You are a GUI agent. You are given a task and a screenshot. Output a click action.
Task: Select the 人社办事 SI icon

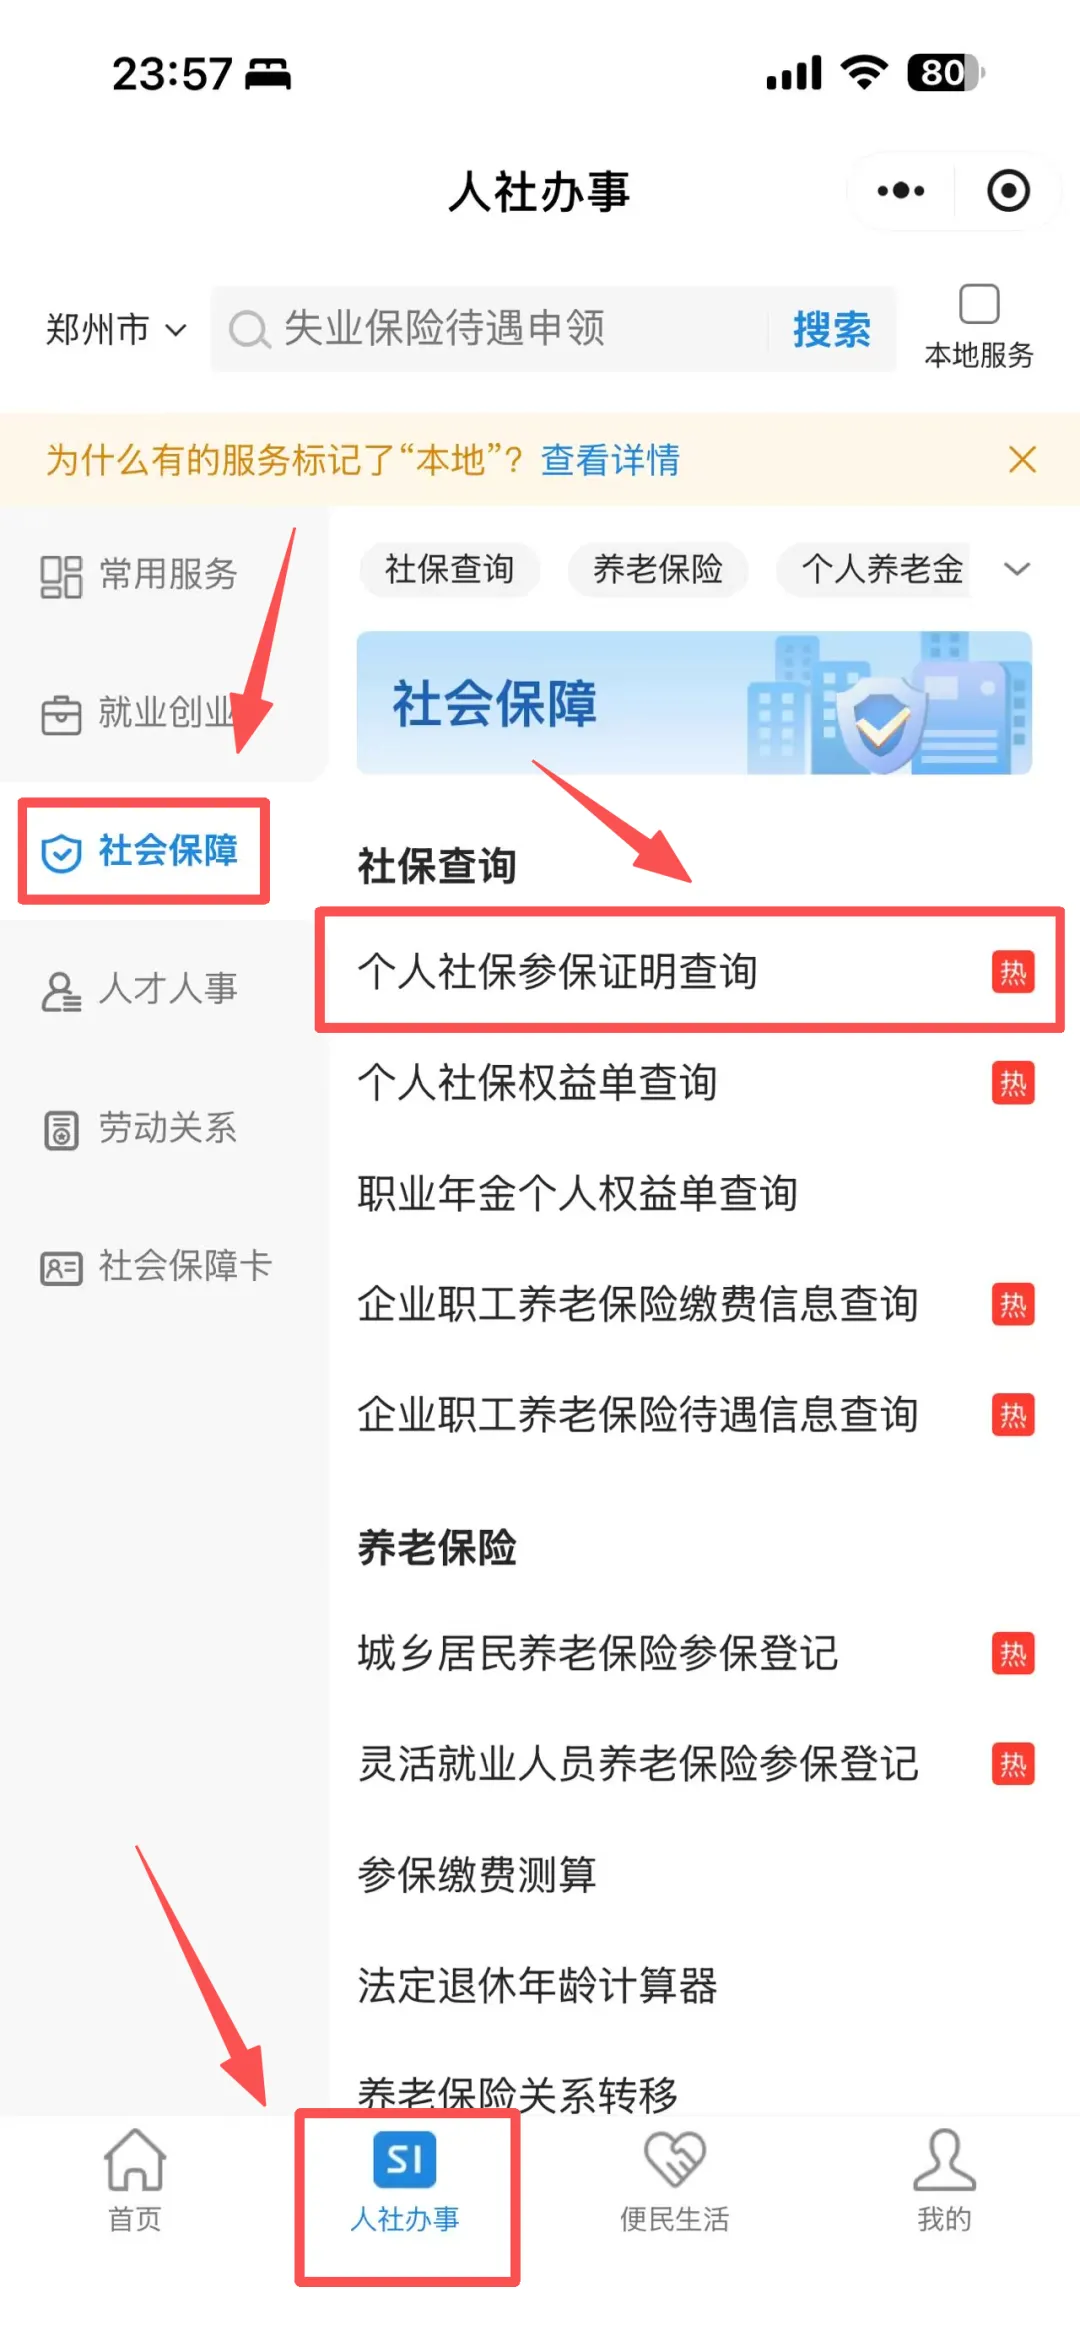coord(405,2160)
